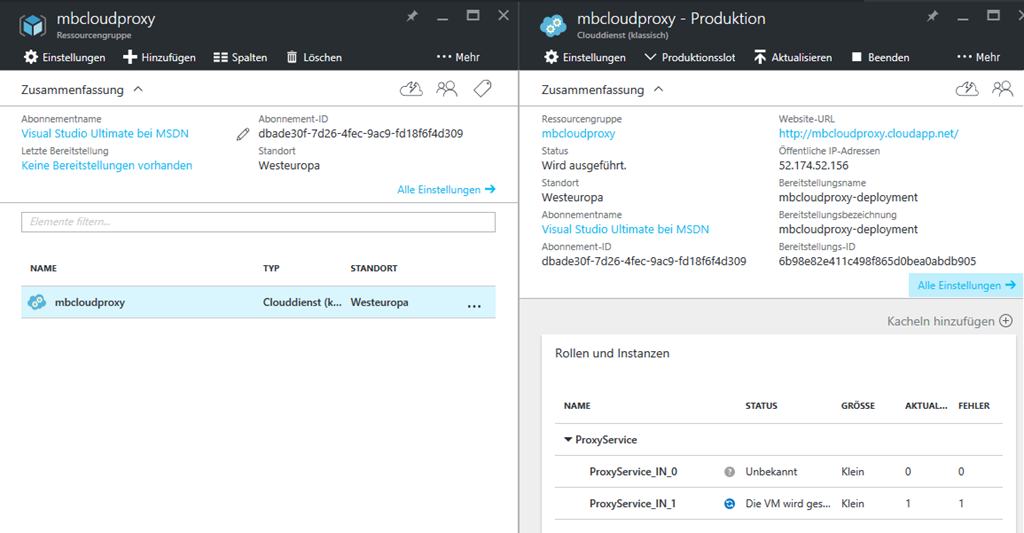Click Rollen und Instanzen tile title
1024x533 pixels.
point(612,353)
